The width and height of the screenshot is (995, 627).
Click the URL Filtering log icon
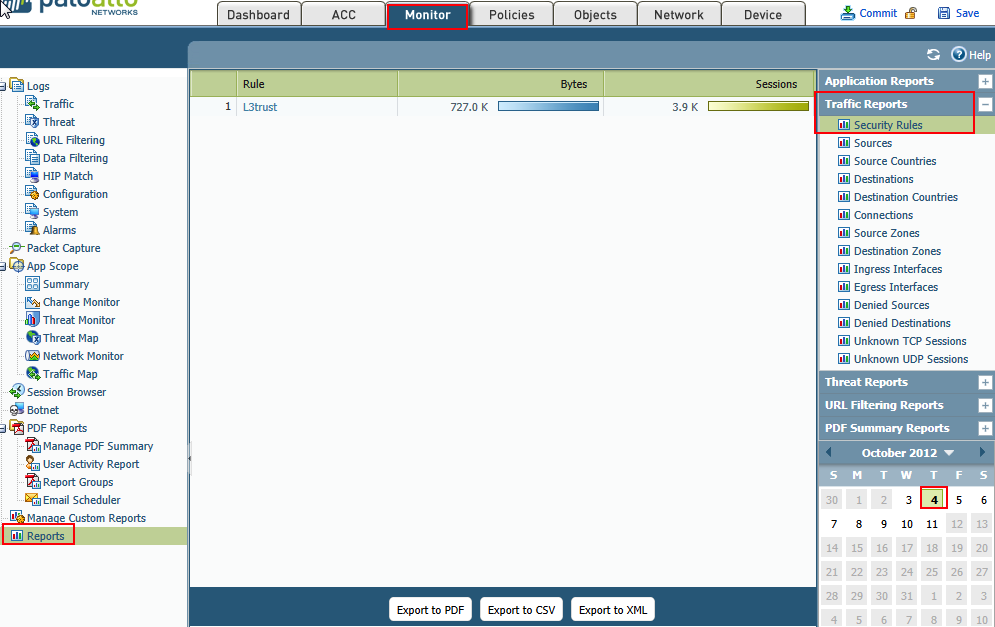(x=32, y=139)
